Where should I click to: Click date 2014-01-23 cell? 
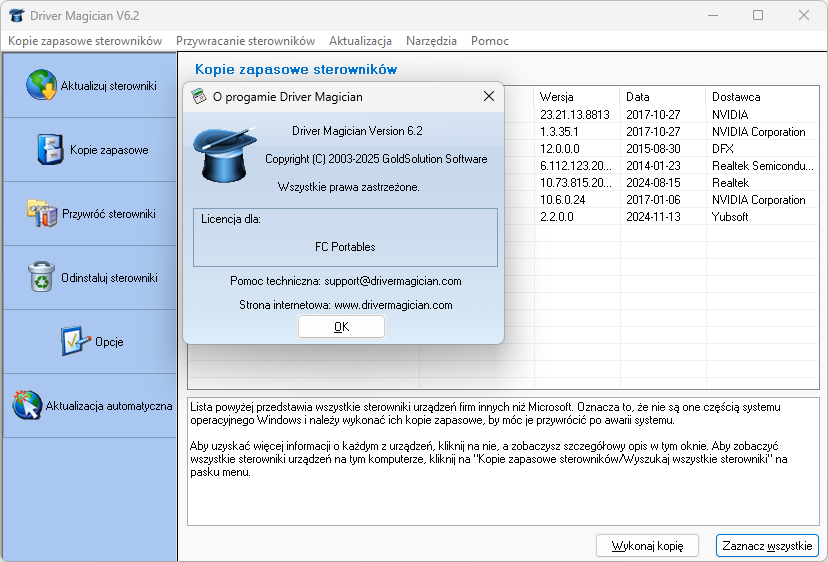tap(653, 165)
